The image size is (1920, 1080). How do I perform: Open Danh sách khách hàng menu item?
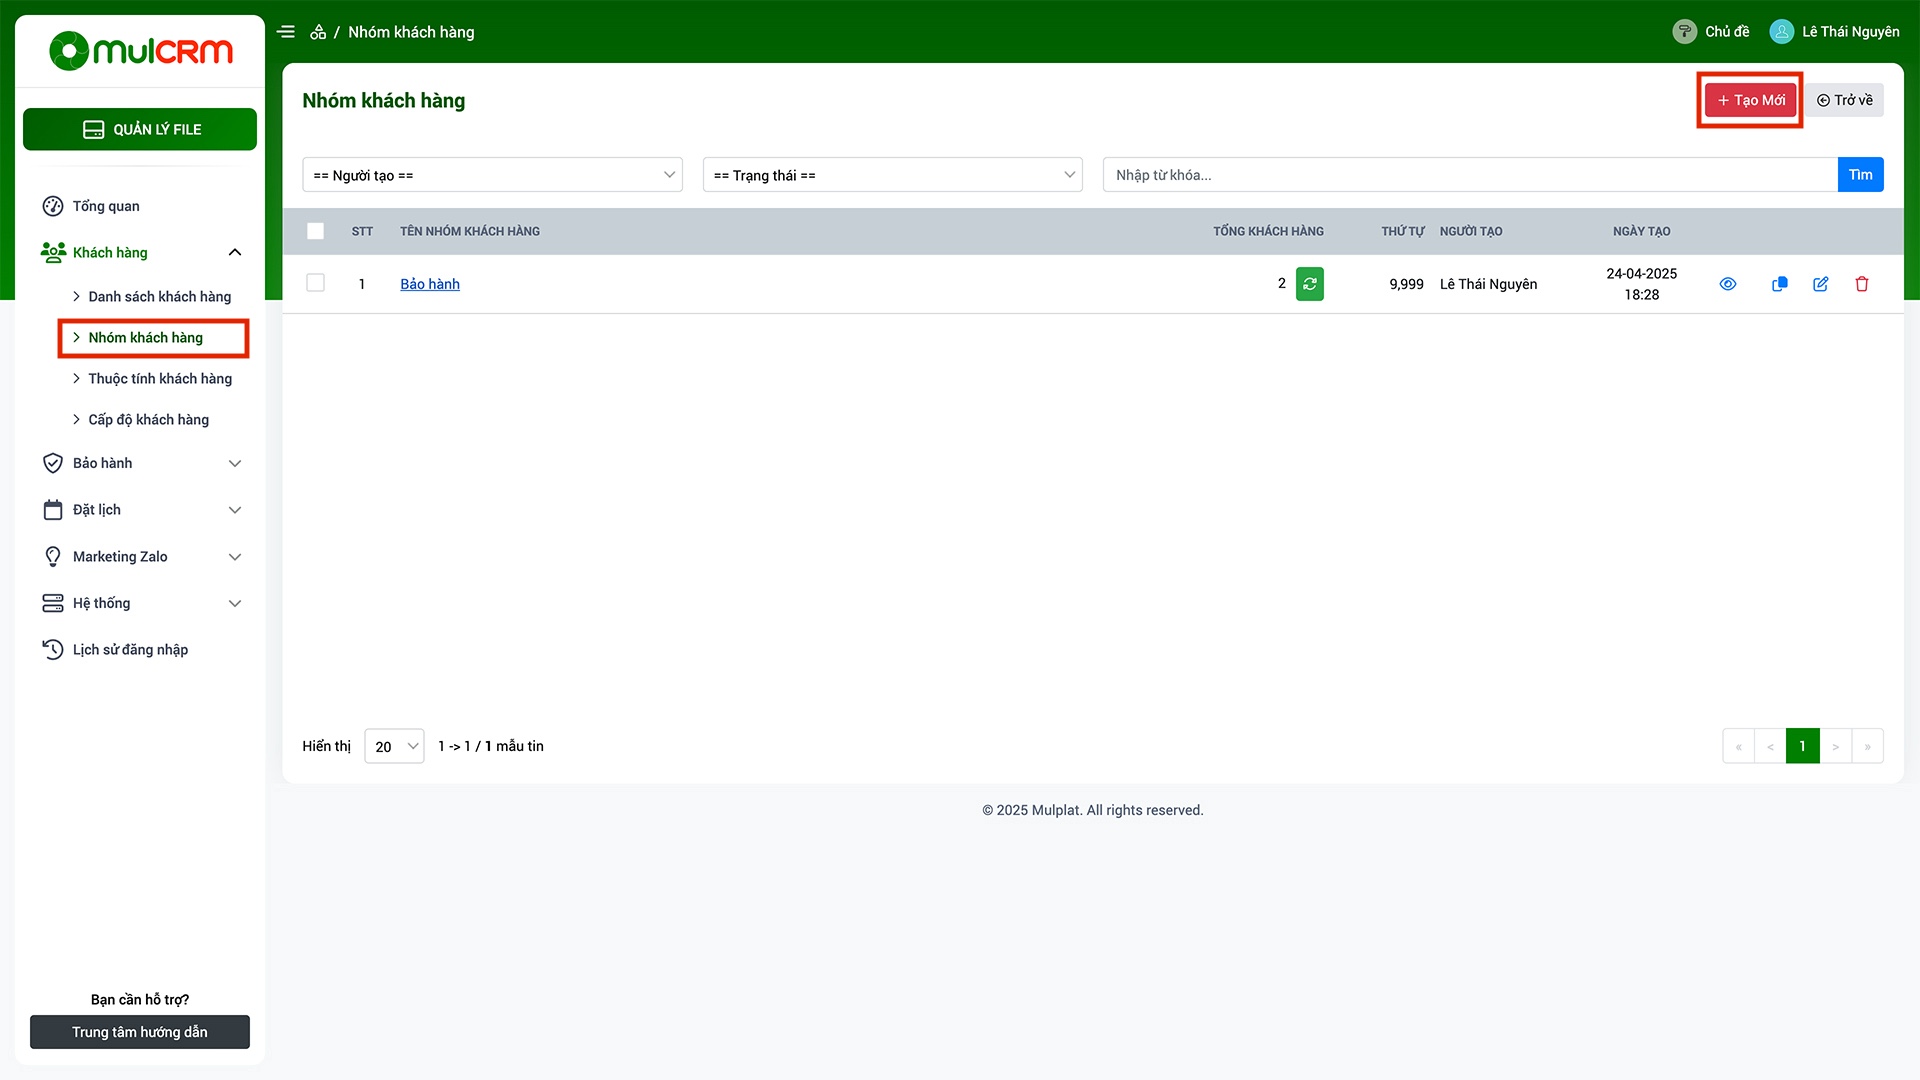[x=159, y=297]
